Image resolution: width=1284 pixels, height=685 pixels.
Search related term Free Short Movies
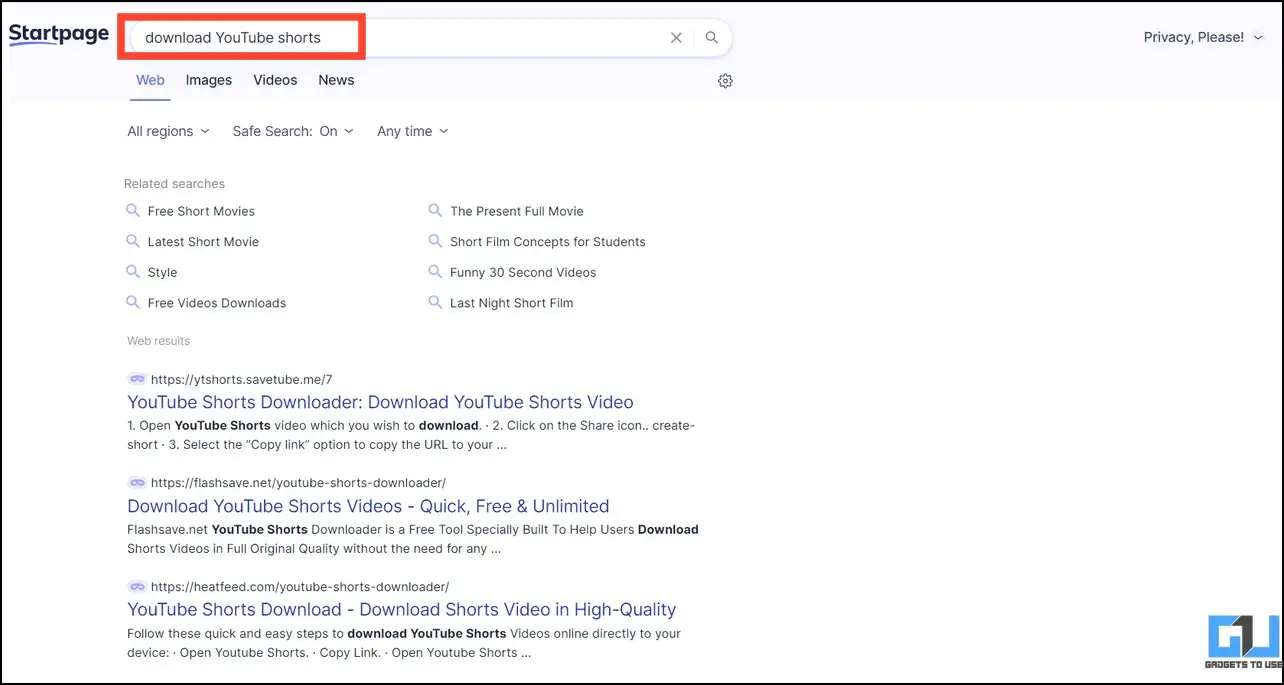pyautogui.click(x=201, y=211)
